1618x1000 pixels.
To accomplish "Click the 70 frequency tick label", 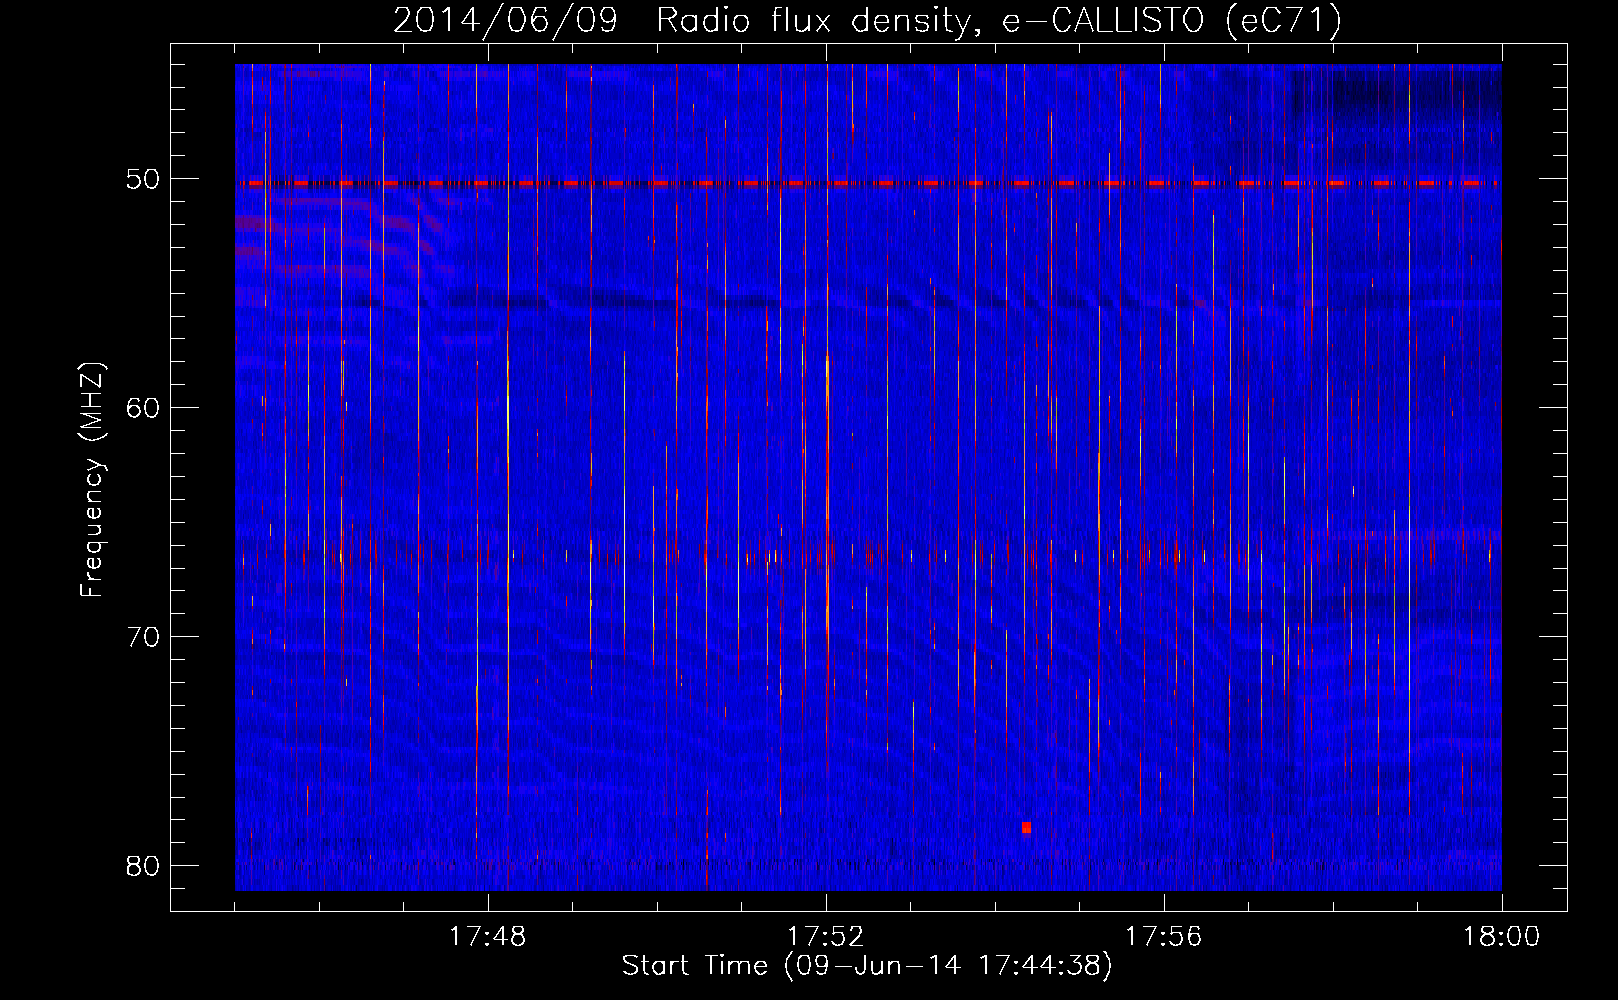I will [x=143, y=637].
